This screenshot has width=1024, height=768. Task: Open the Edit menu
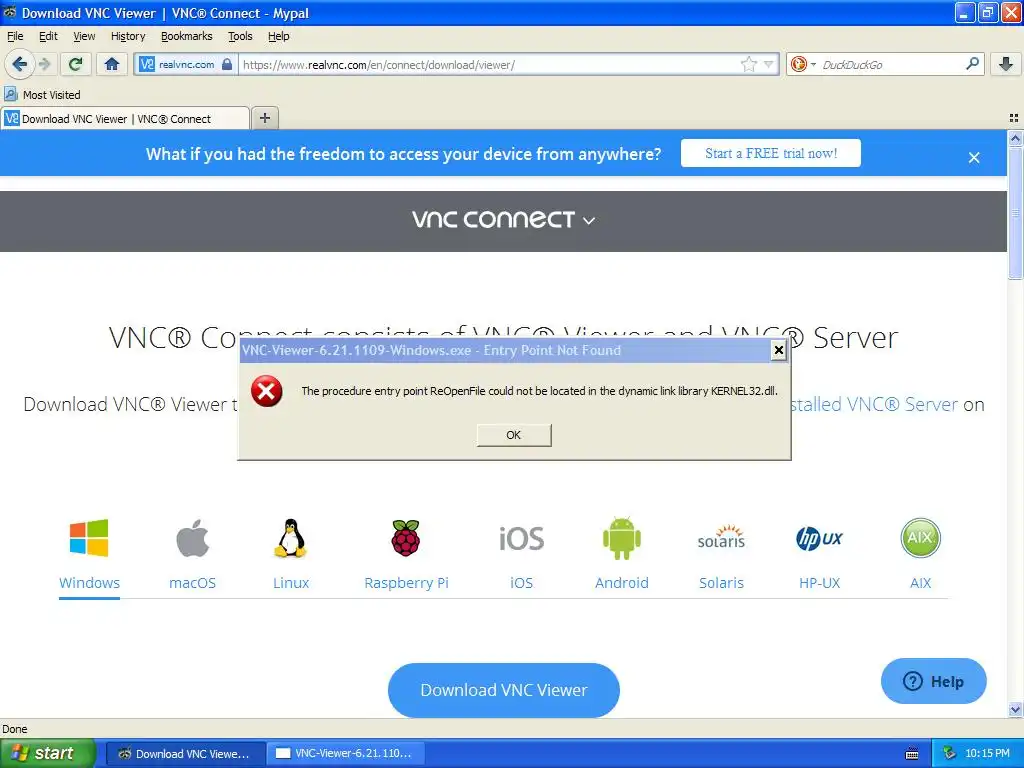click(48, 36)
